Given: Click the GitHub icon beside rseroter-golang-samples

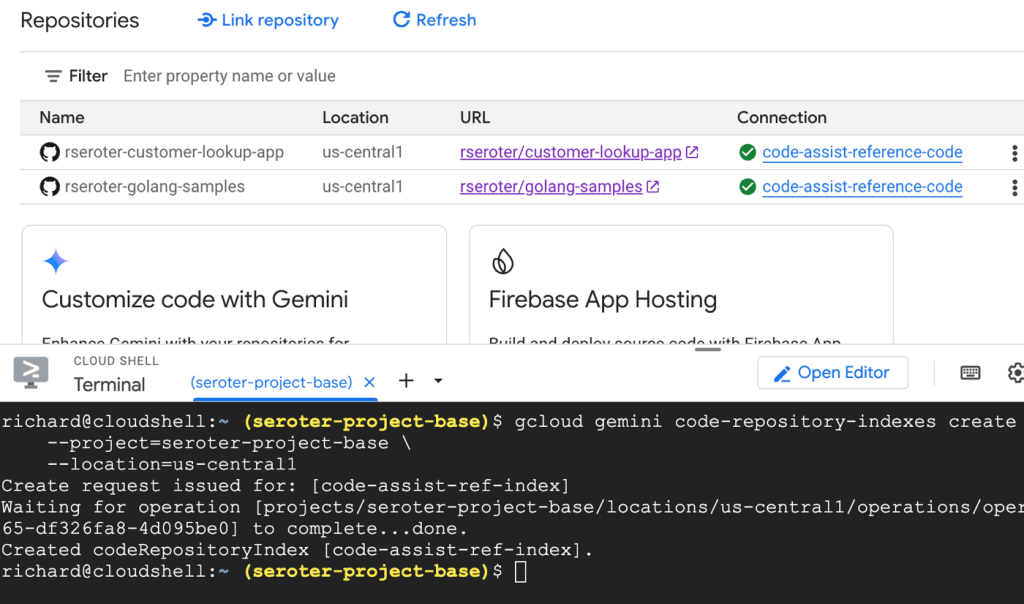Looking at the screenshot, I should pyautogui.click(x=50, y=187).
